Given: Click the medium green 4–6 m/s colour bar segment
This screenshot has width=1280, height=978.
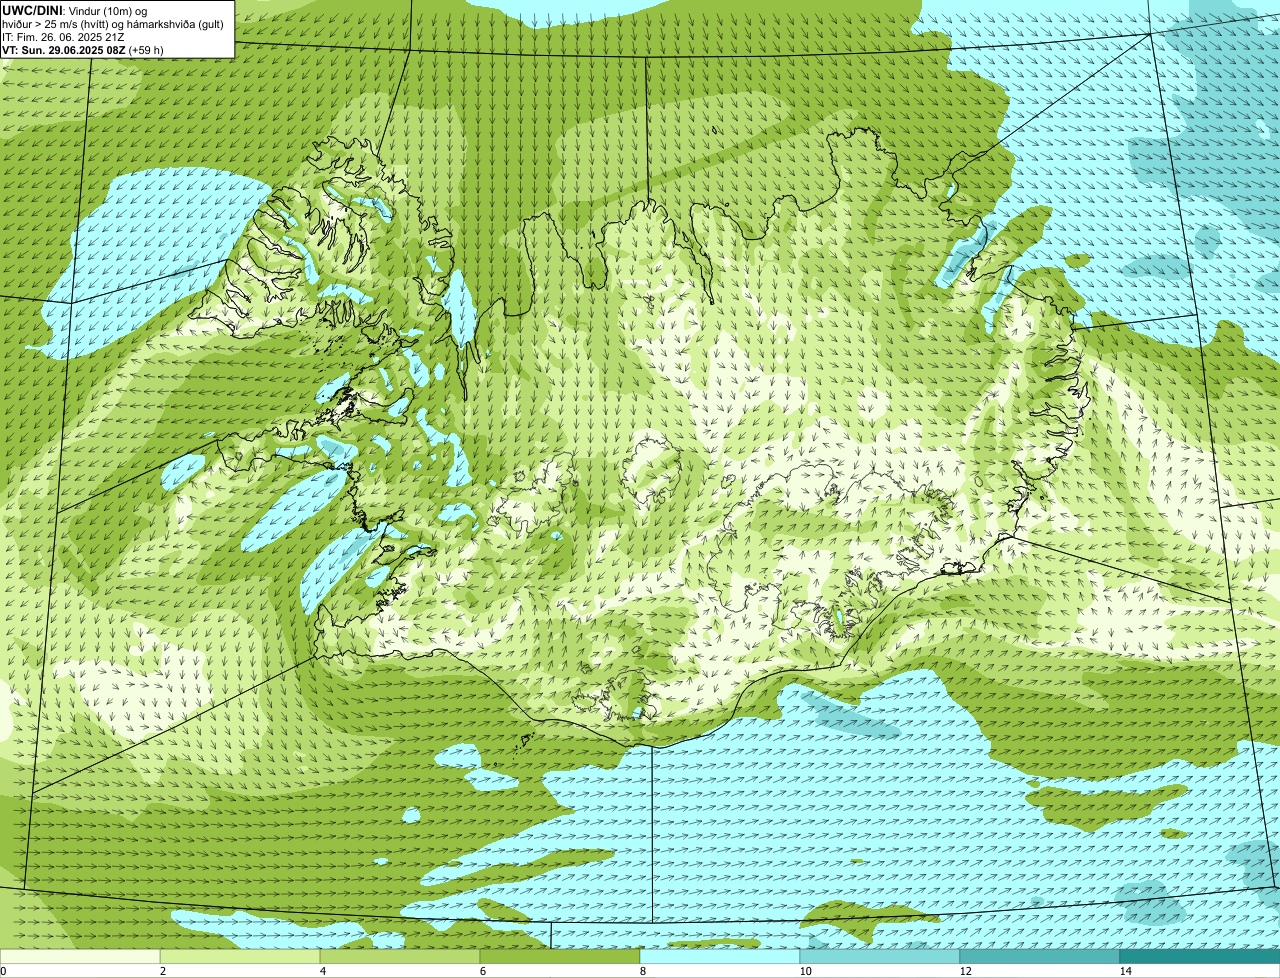Looking at the screenshot, I should pos(400,957).
